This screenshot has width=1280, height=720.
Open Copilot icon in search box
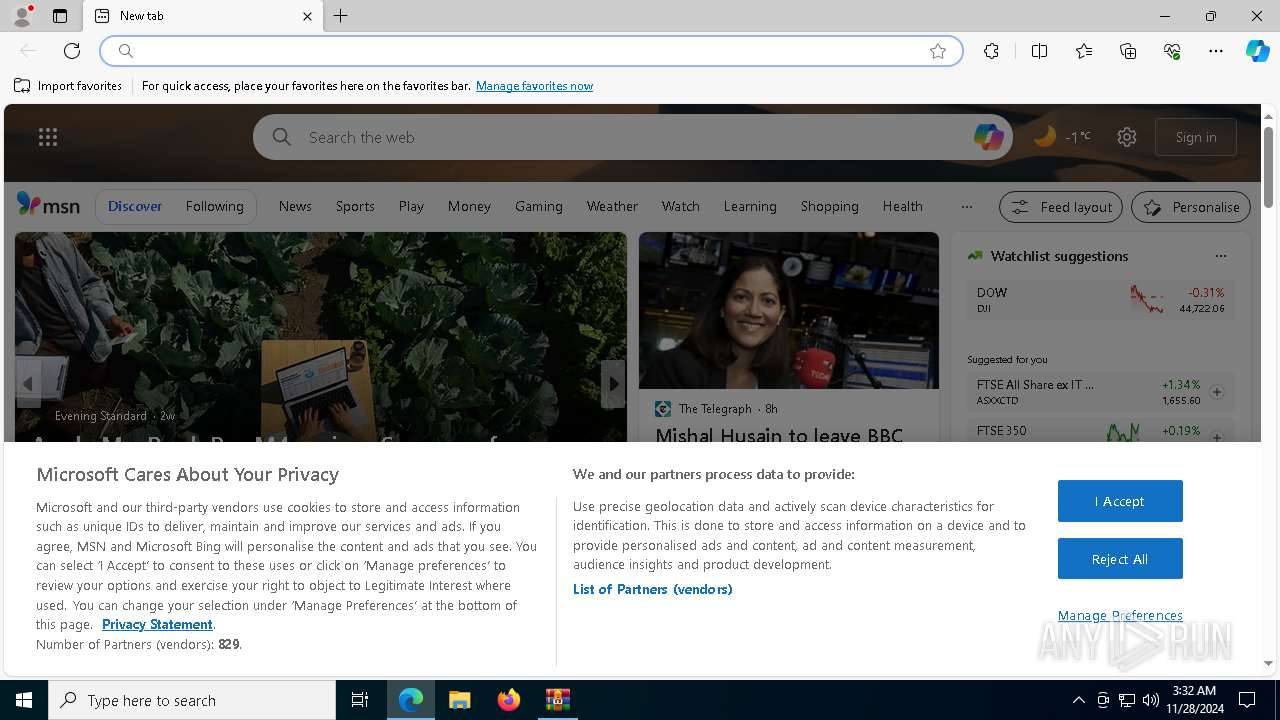988,137
